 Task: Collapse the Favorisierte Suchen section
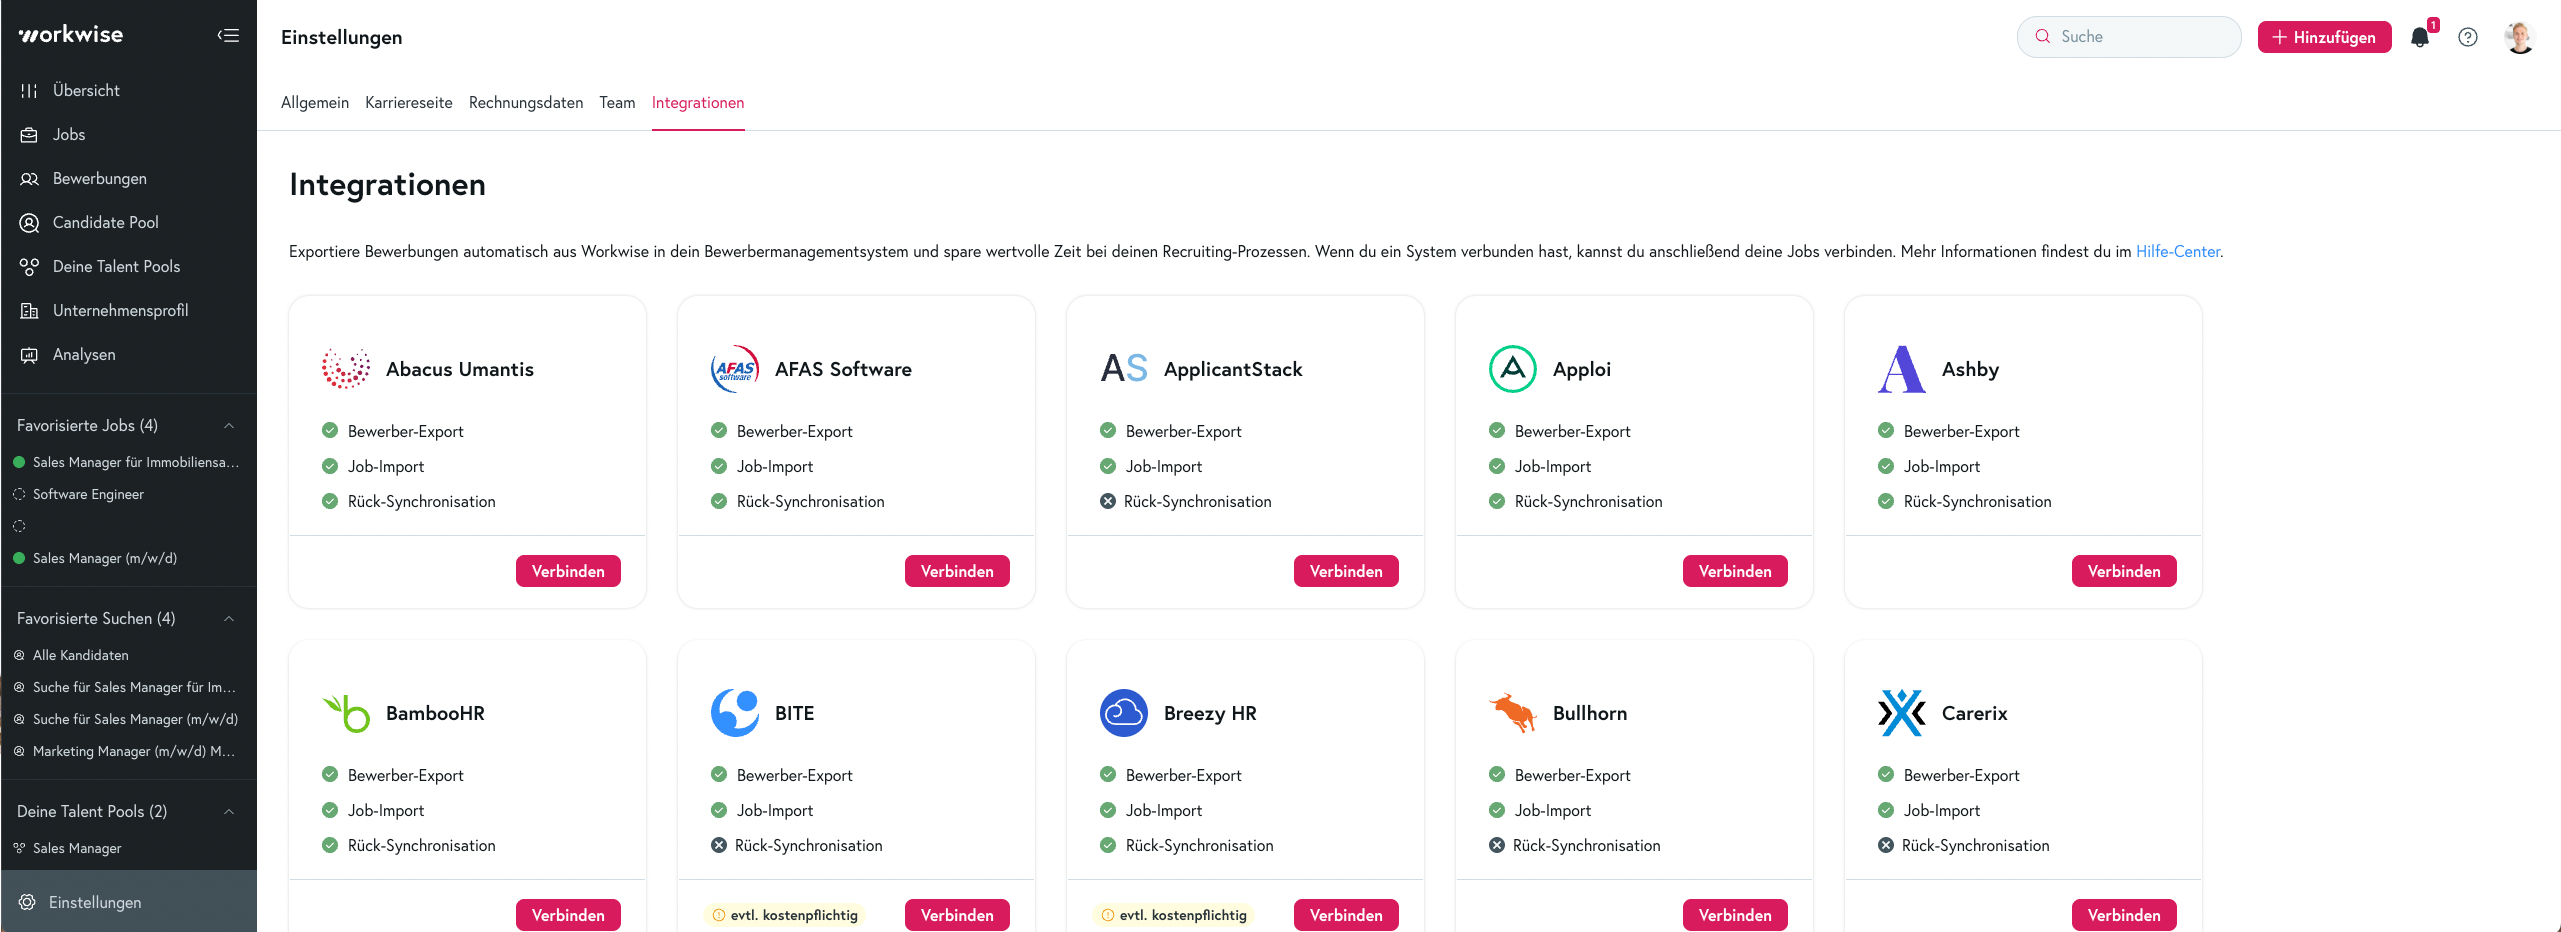(230, 618)
